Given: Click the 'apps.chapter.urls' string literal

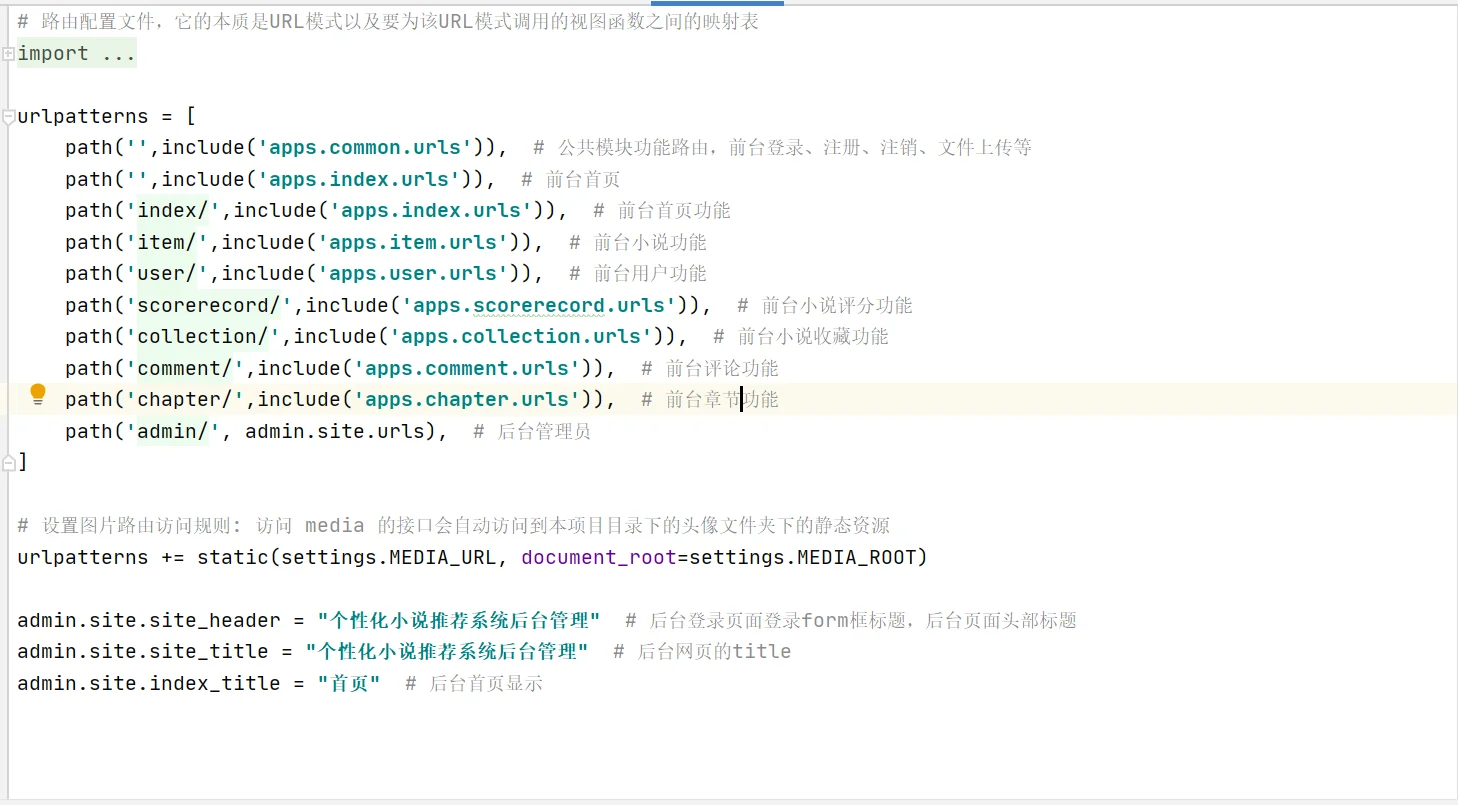Looking at the screenshot, I should point(465,399).
